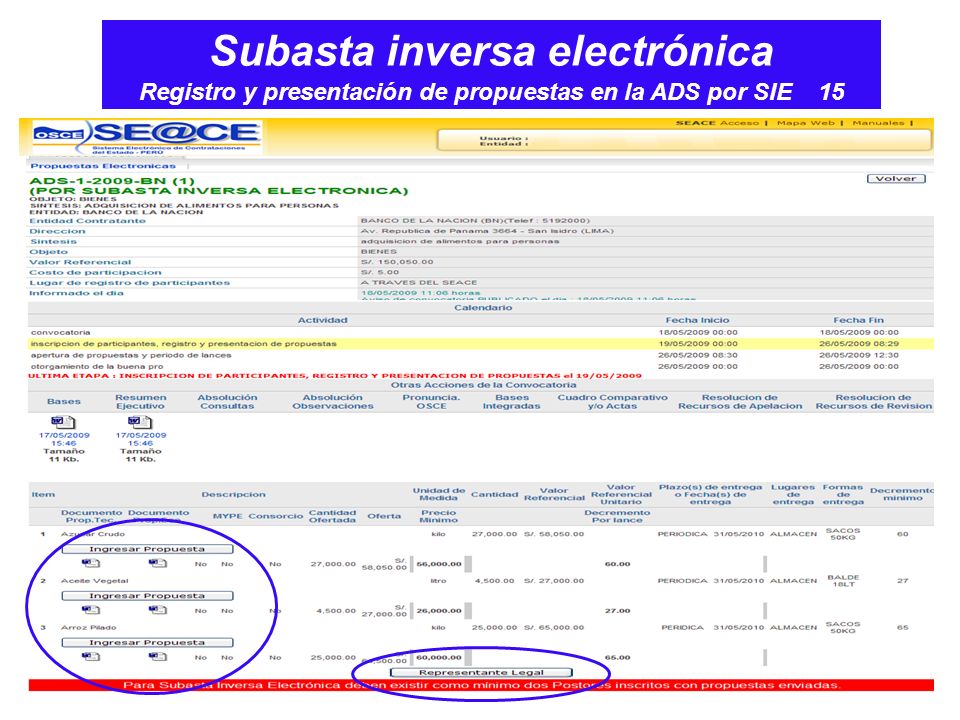
Task: Open Aceite Vegetal economic proposal document icon
Action: coord(157,610)
